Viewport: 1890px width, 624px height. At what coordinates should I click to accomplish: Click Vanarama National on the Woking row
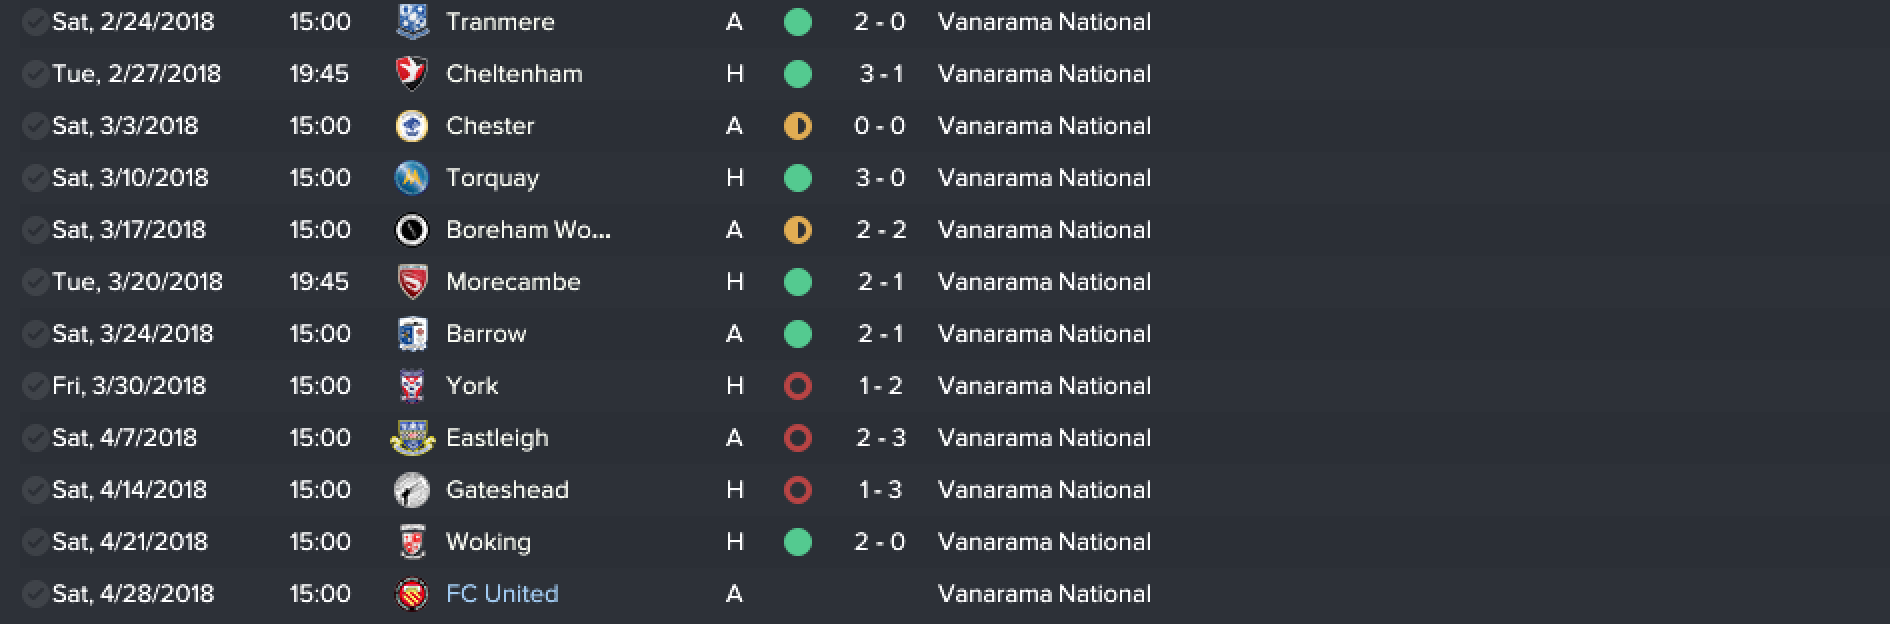1044,542
